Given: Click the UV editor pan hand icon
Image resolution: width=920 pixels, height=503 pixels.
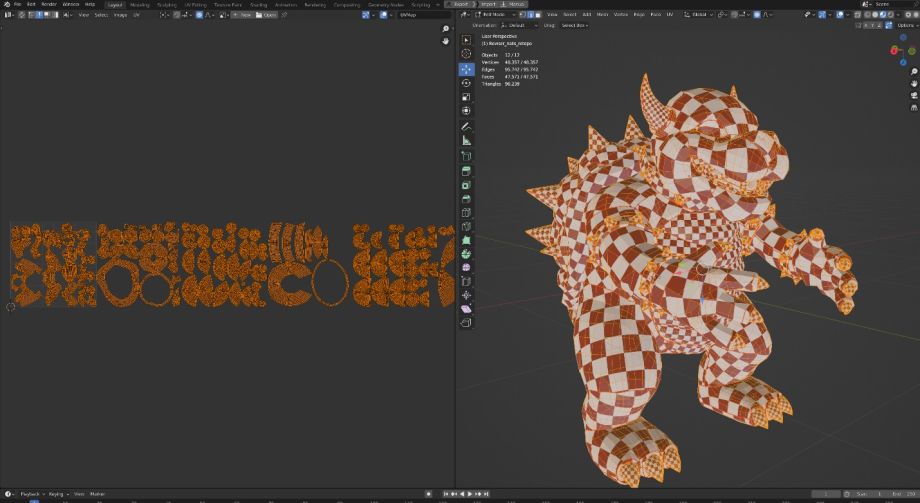Looking at the screenshot, I should click(x=445, y=41).
